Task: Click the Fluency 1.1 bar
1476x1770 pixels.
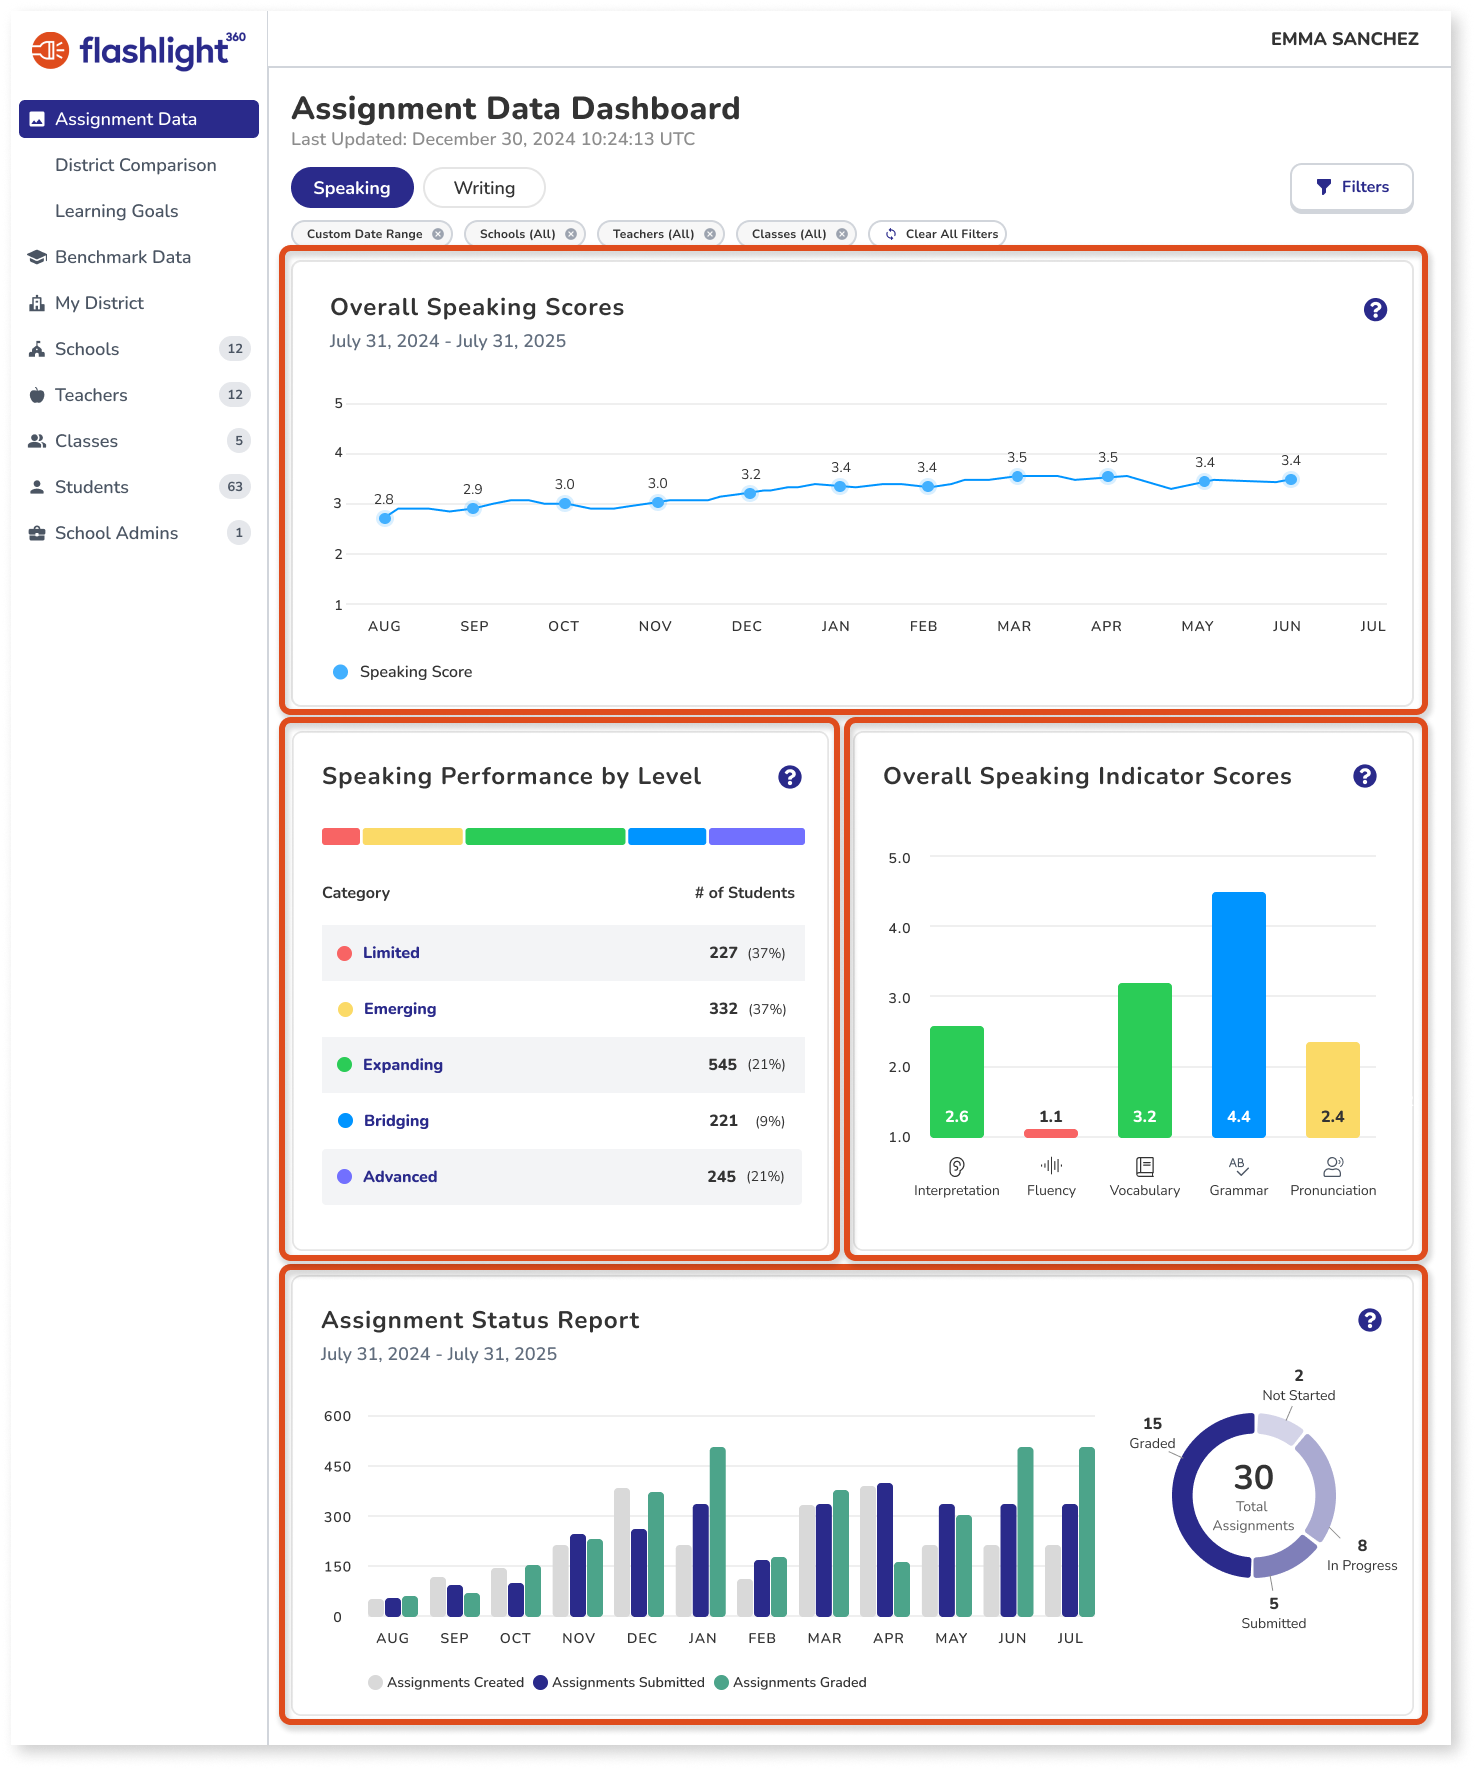Action: (1051, 1133)
